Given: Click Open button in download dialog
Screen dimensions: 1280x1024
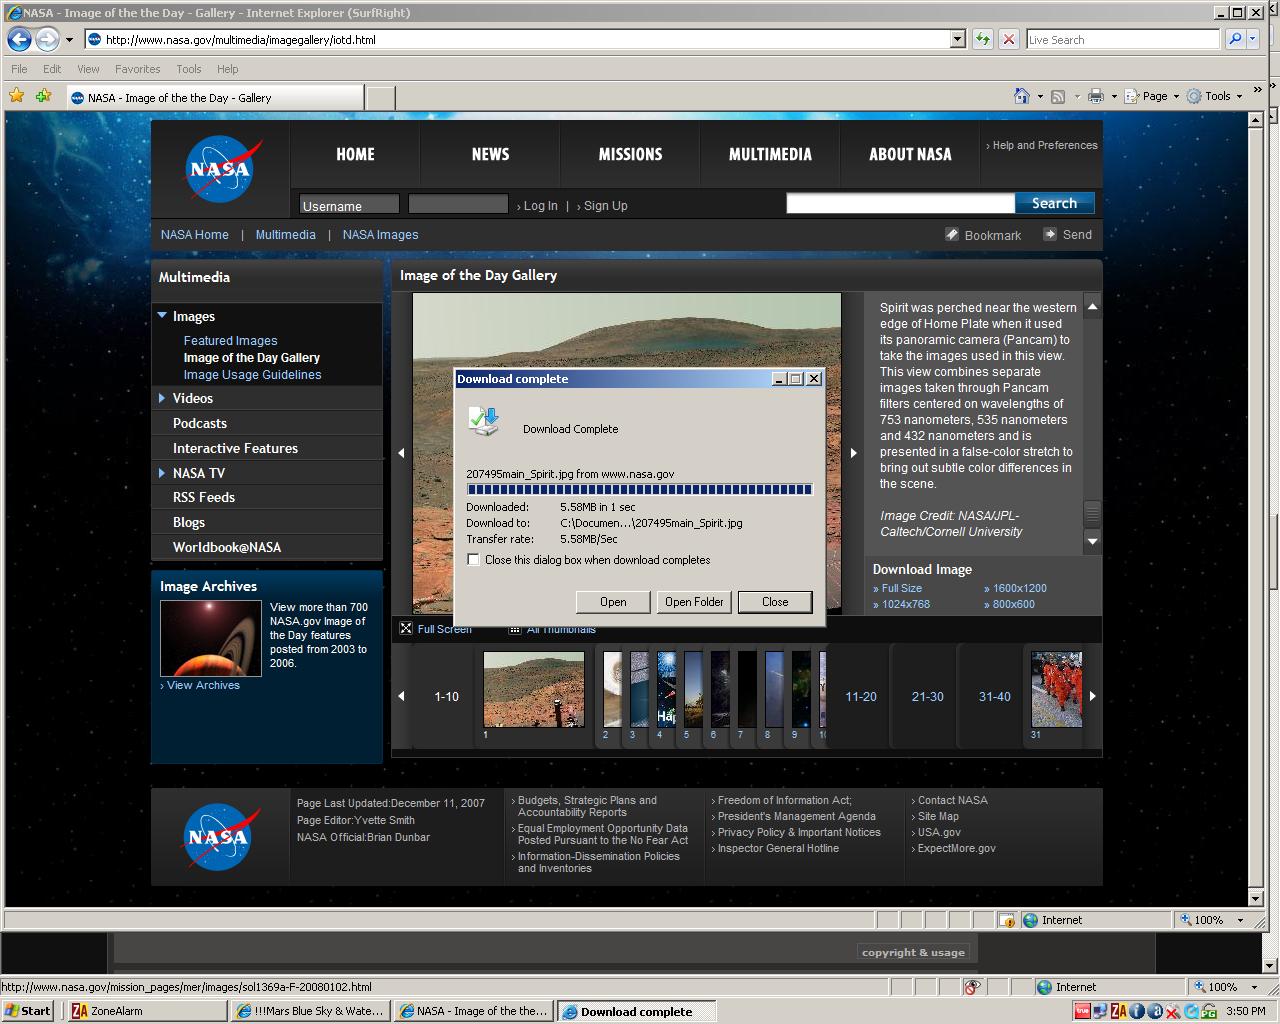Looking at the screenshot, I should point(613,602).
